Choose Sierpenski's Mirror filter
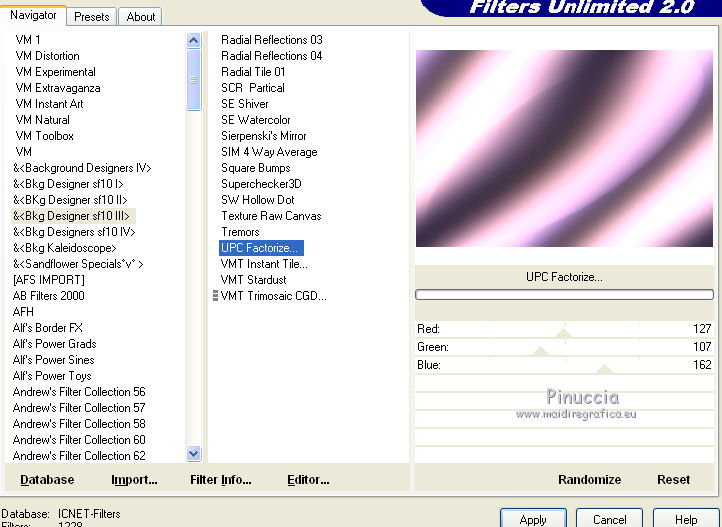The width and height of the screenshot is (722, 527). (x=263, y=136)
